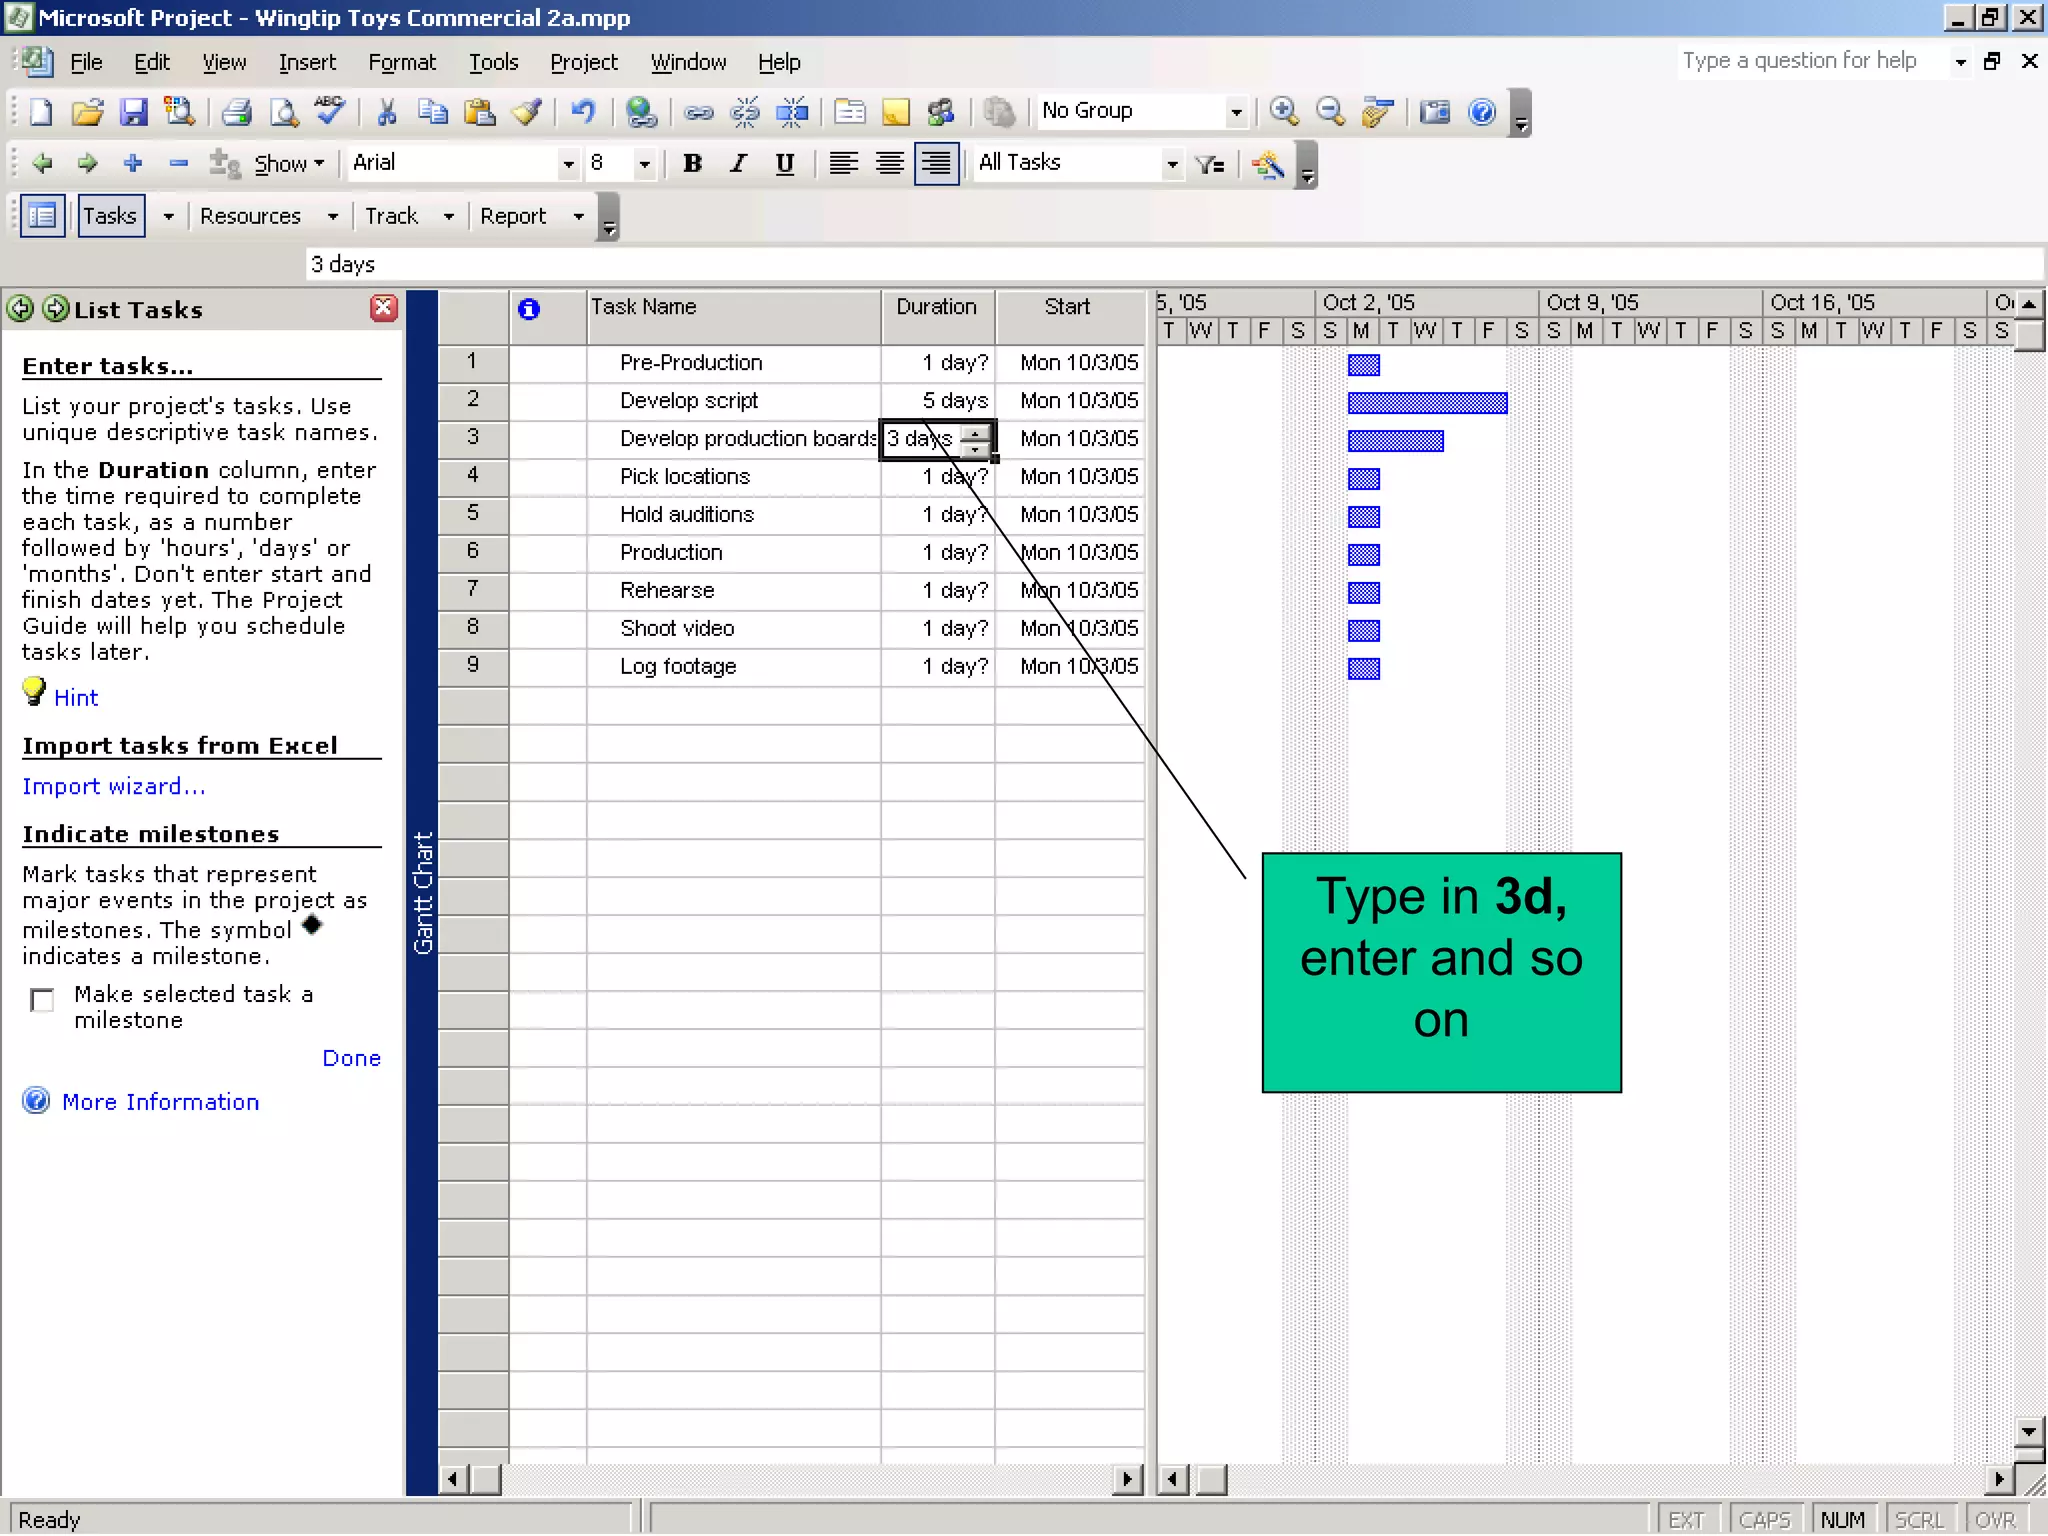Click the Done link in the side pane
Viewport: 2048px width, 1536px height.
(x=351, y=1058)
